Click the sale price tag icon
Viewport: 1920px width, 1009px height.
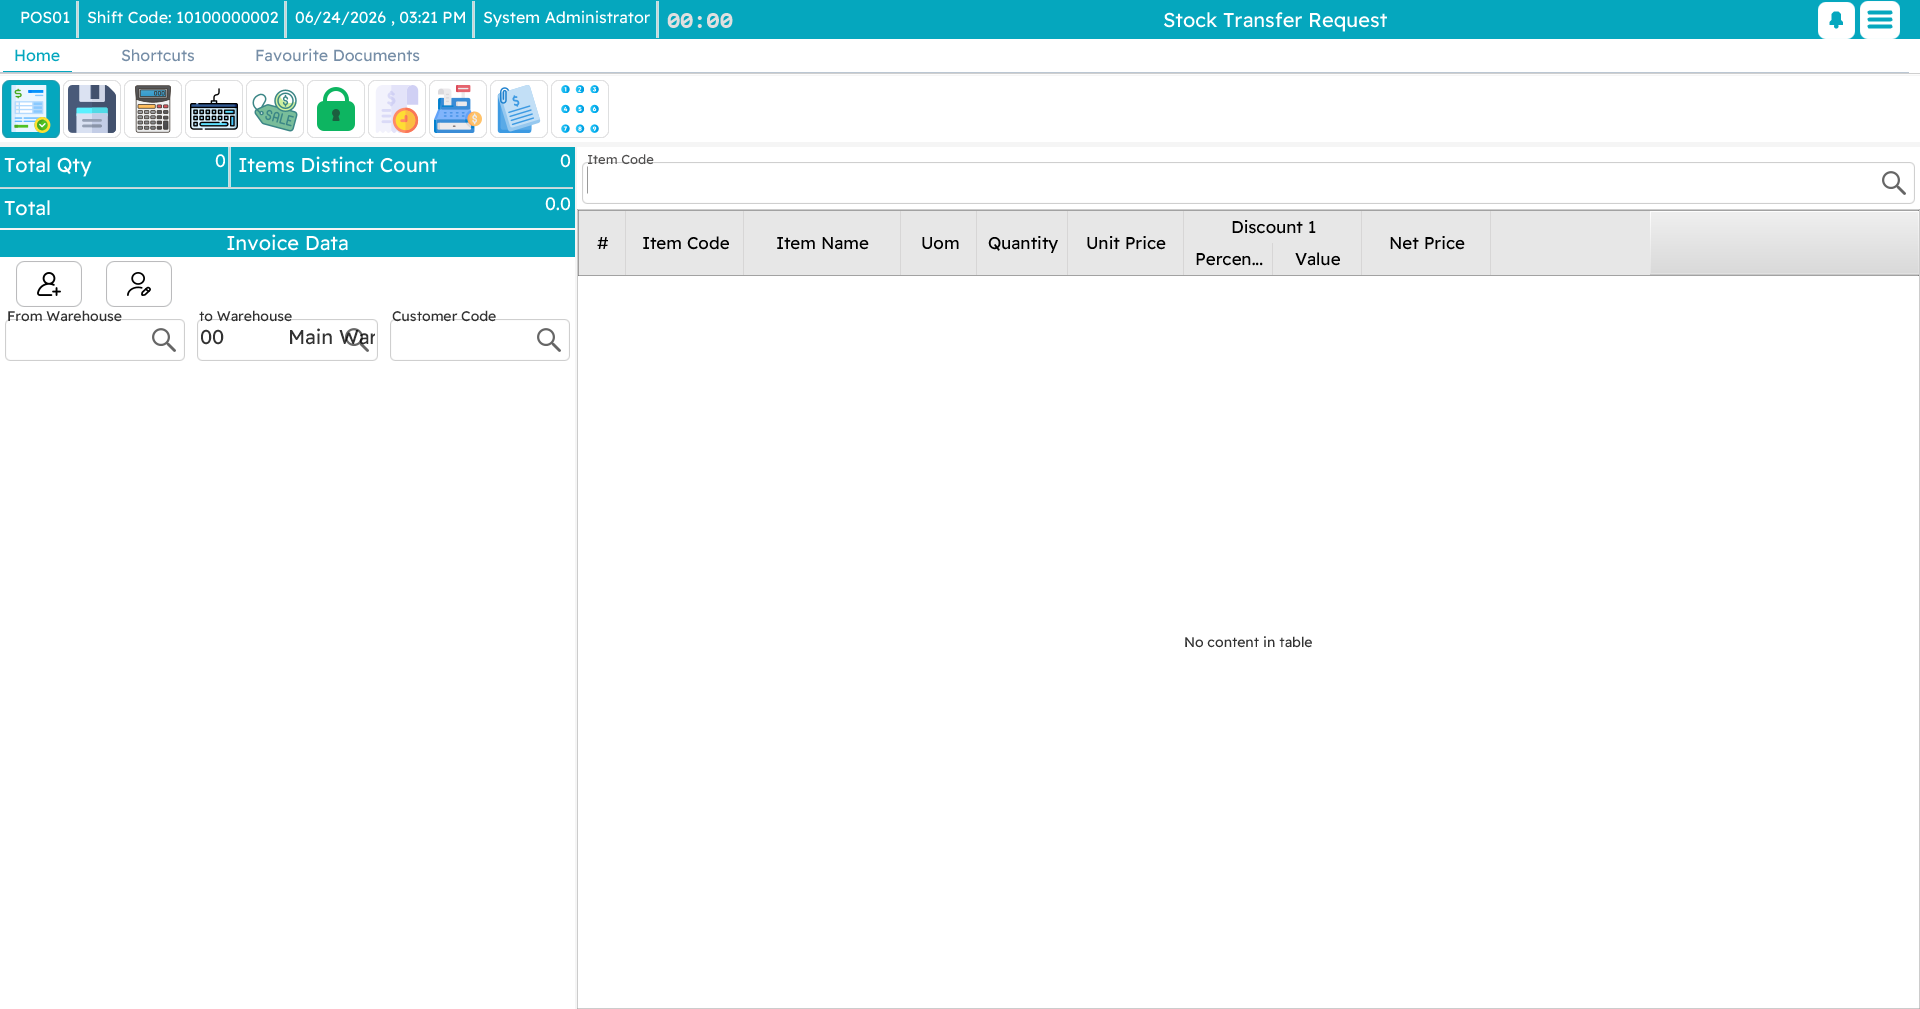click(x=275, y=109)
